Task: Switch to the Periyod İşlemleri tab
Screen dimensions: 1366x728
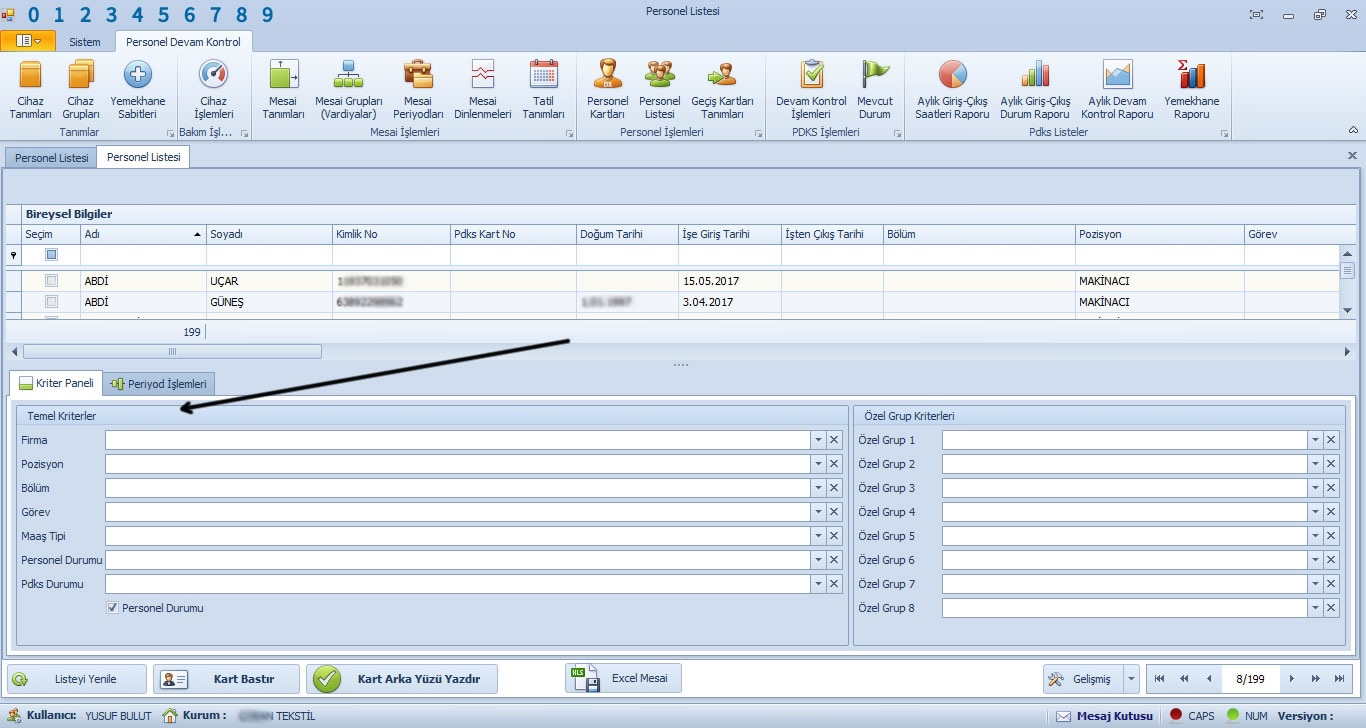Action: point(159,384)
